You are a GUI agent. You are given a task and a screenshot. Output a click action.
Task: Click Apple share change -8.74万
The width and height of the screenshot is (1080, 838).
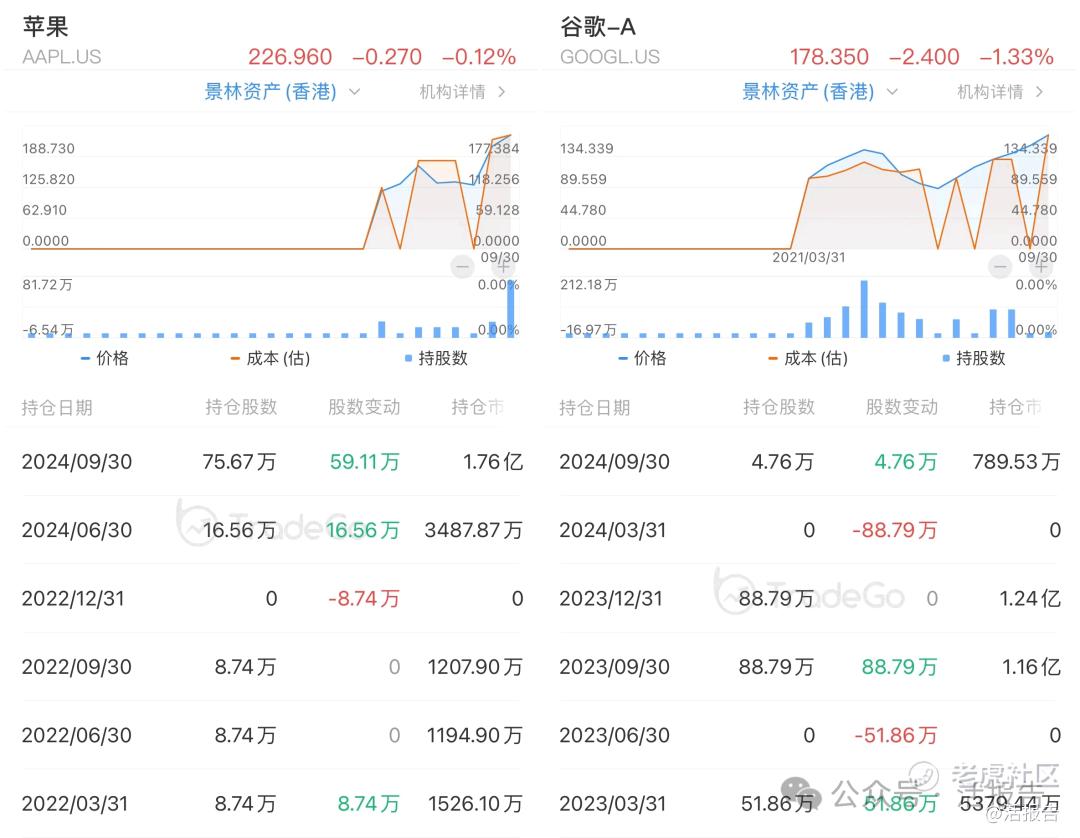(x=364, y=598)
